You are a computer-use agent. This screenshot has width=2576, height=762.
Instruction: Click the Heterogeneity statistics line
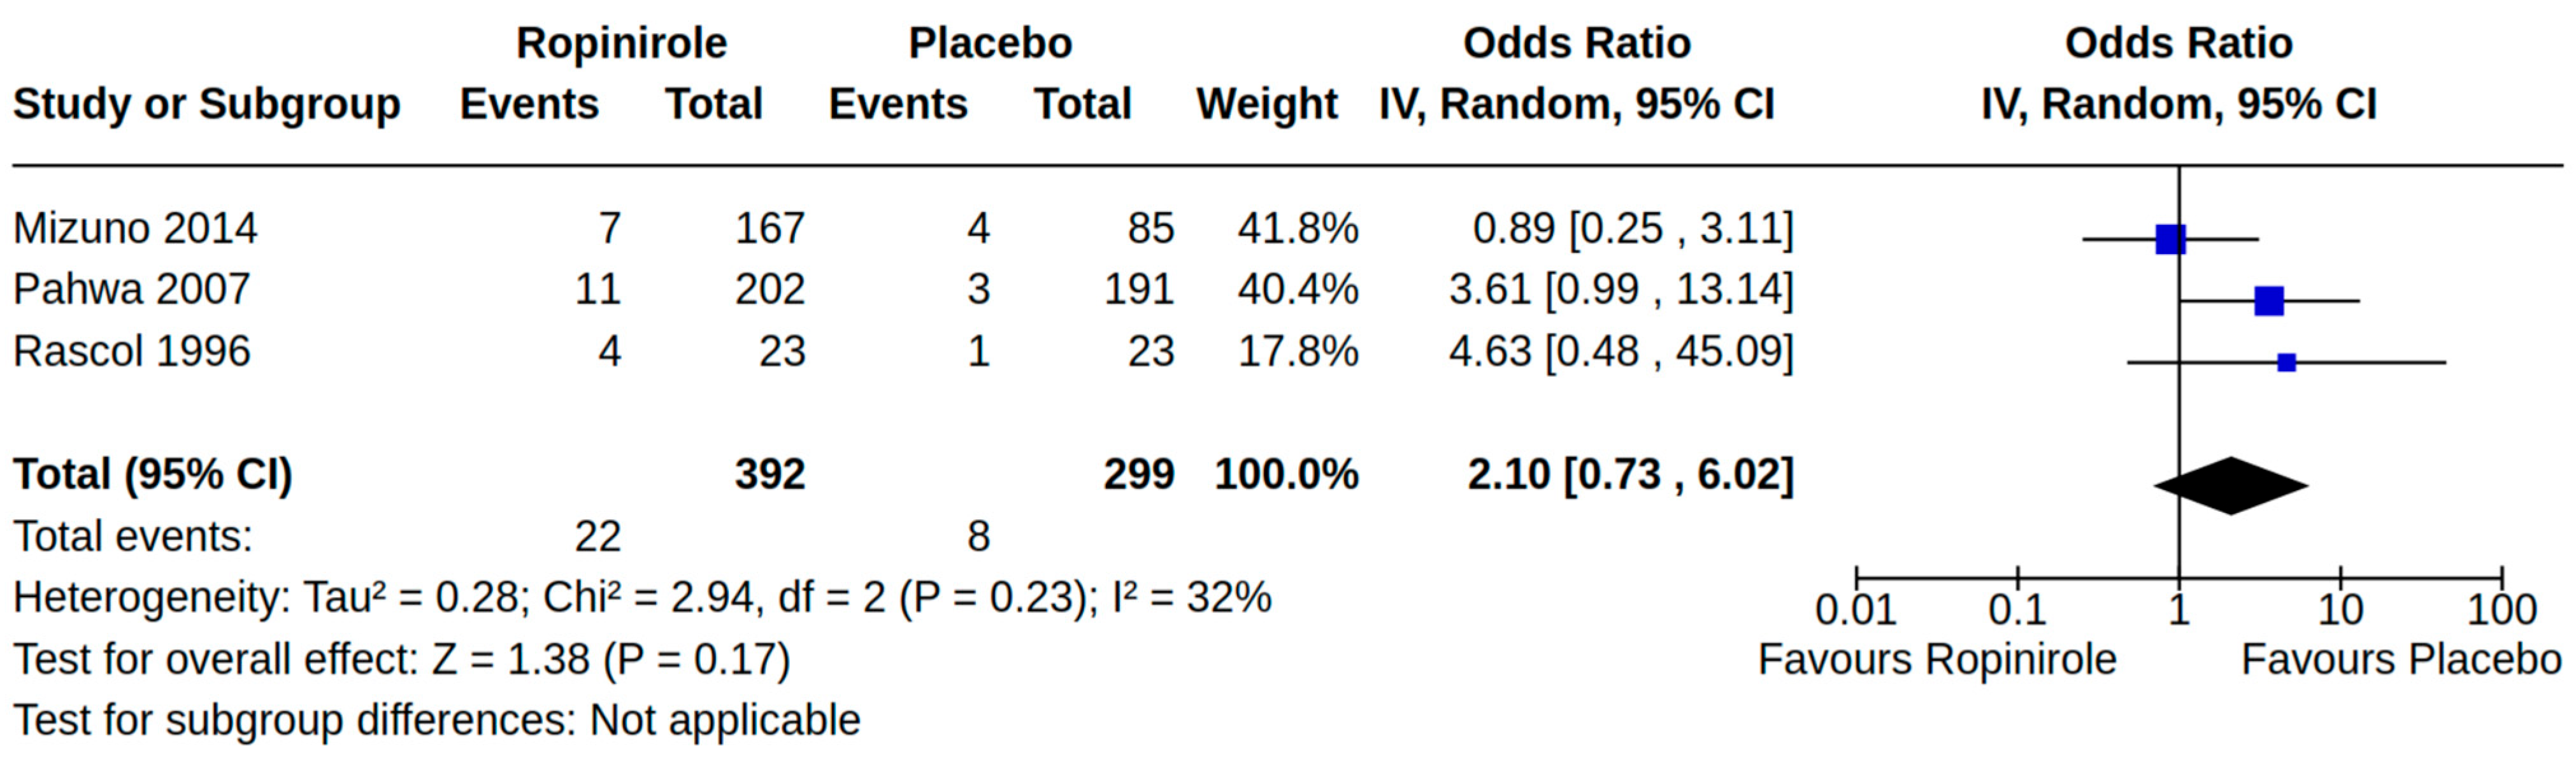coord(641,598)
